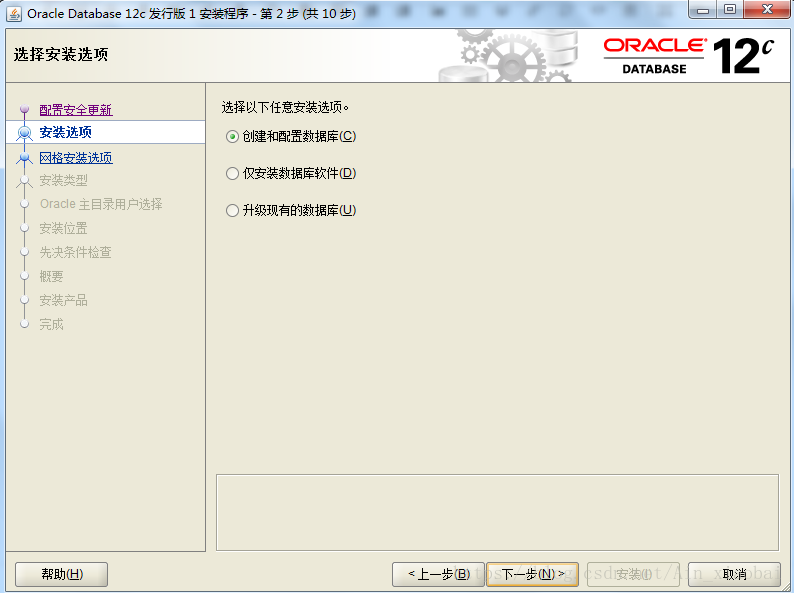The width and height of the screenshot is (794, 593).
Task: Select 创建和配置数据库(C) radio option
Action: 291,136
